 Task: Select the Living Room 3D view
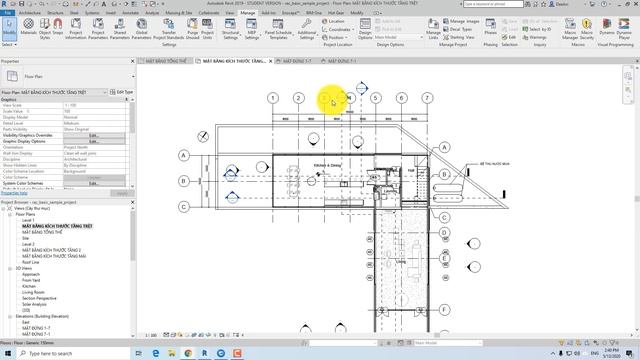click(33, 292)
